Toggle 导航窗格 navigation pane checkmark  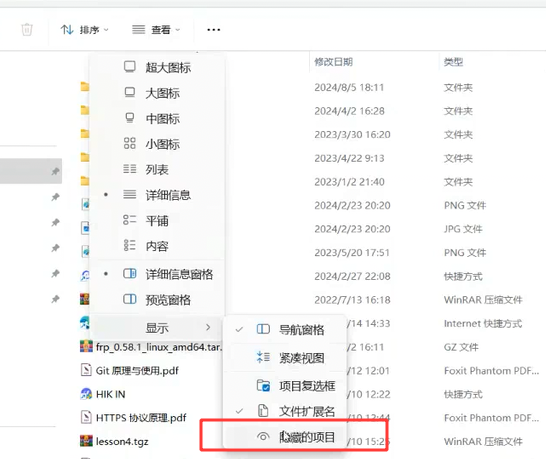tap(285, 329)
